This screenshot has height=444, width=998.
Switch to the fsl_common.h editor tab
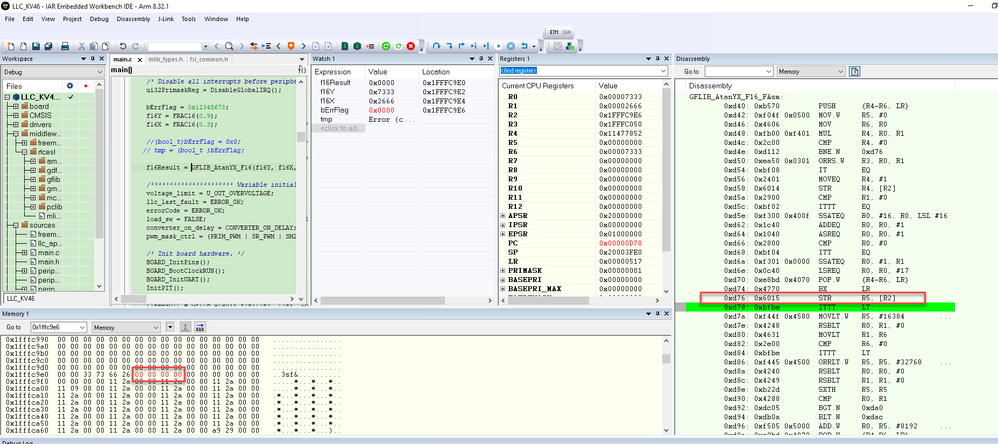tap(209, 59)
